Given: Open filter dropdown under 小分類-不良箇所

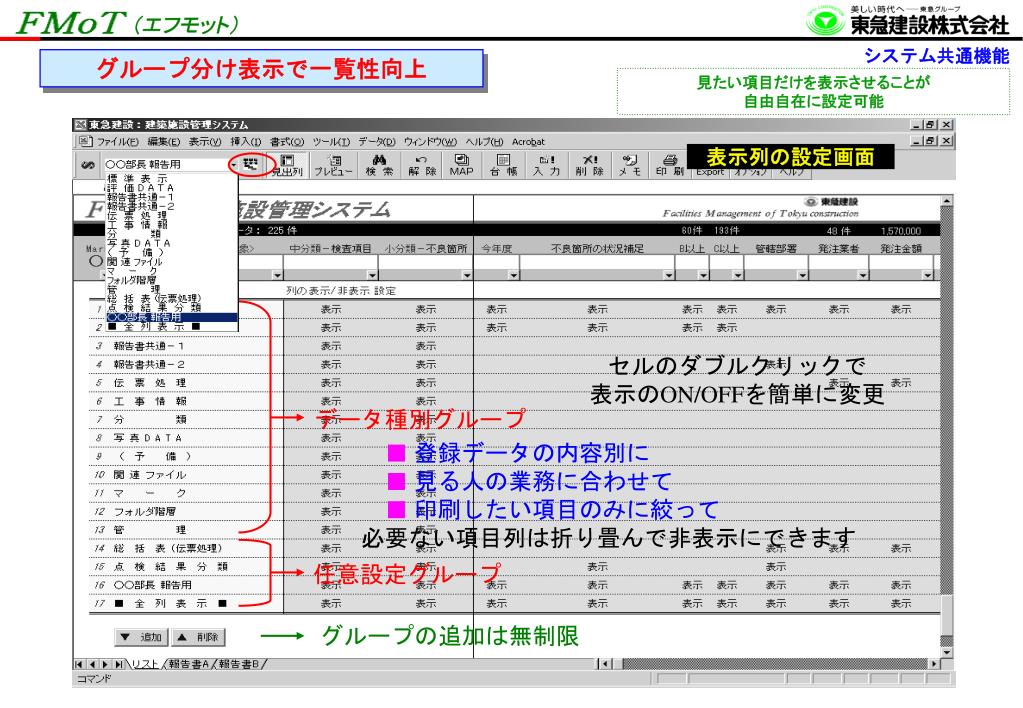Looking at the screenshot, I should click(466, 275).
